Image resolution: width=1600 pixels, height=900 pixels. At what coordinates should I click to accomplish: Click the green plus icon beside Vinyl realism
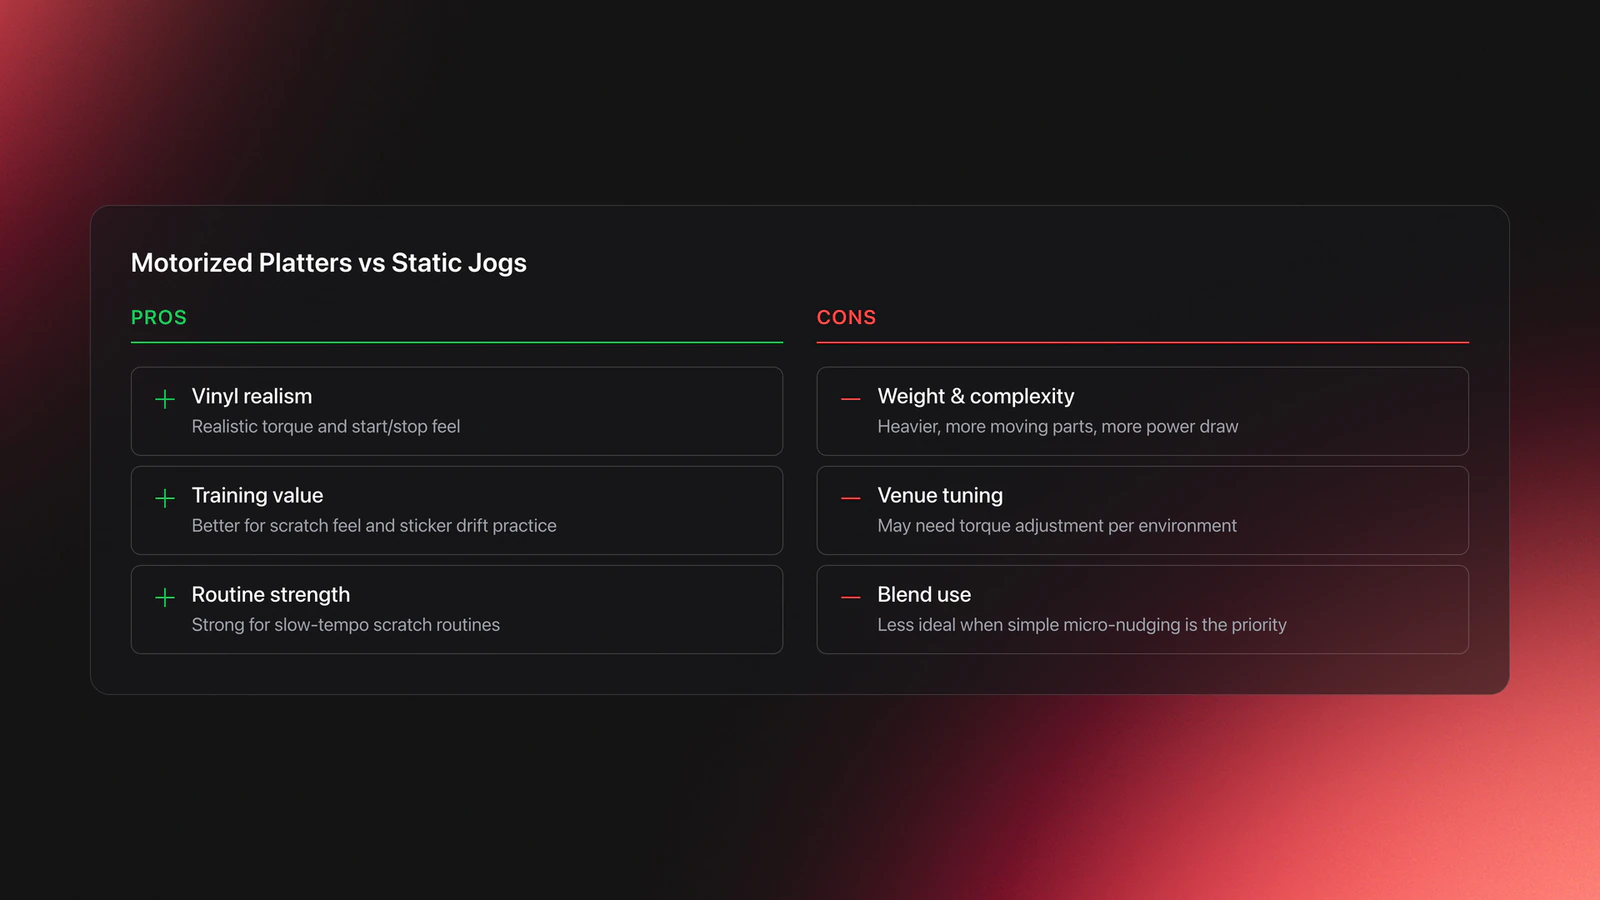tap(165, 399)
